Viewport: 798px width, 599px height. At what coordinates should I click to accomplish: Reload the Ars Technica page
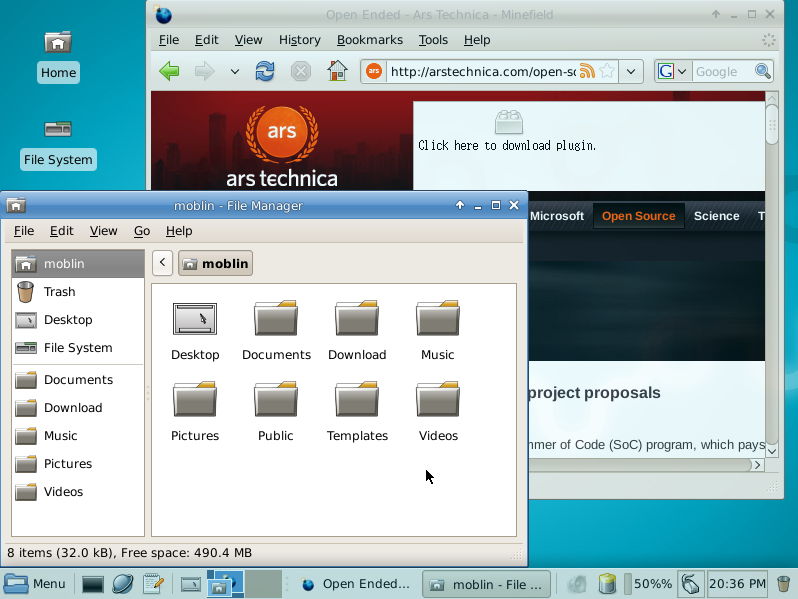tap(265, 71)
